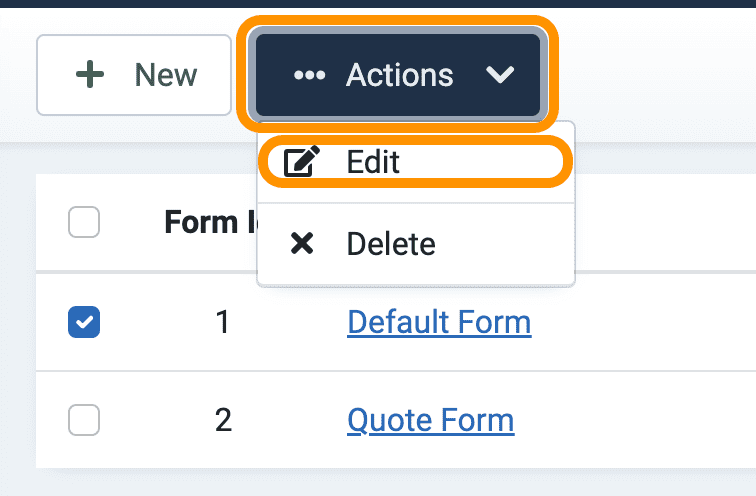Open the Default Form link
The height and width of the screenshot is (496, 756).
coord(439,322)
